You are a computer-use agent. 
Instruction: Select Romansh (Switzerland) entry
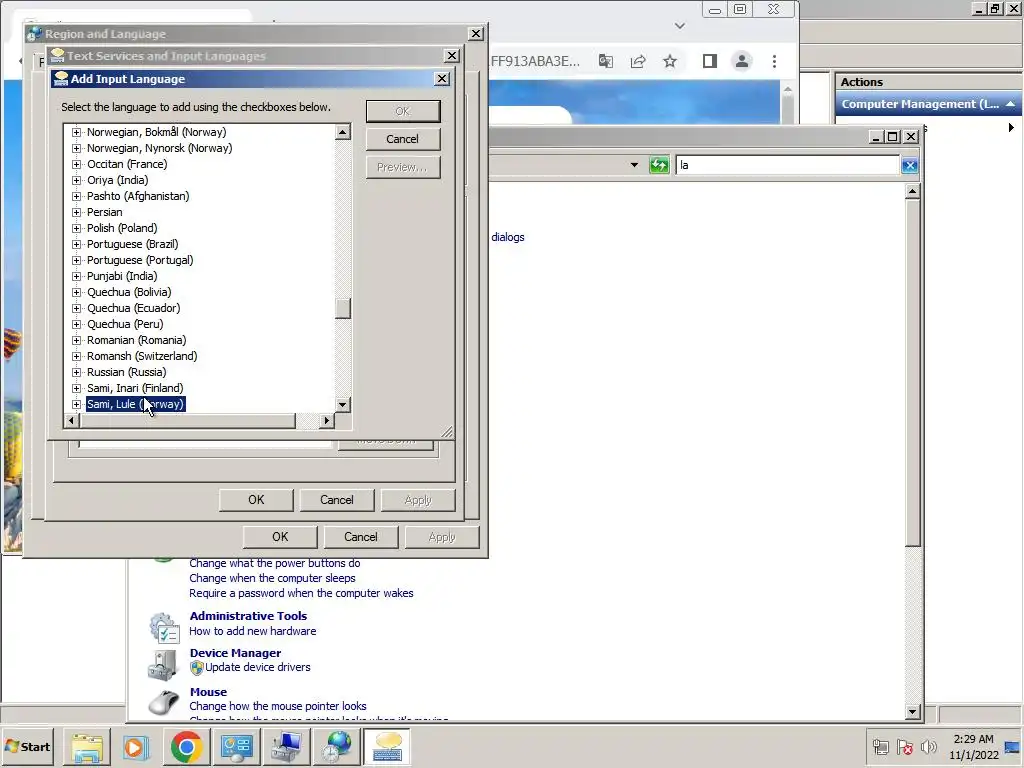142,356
